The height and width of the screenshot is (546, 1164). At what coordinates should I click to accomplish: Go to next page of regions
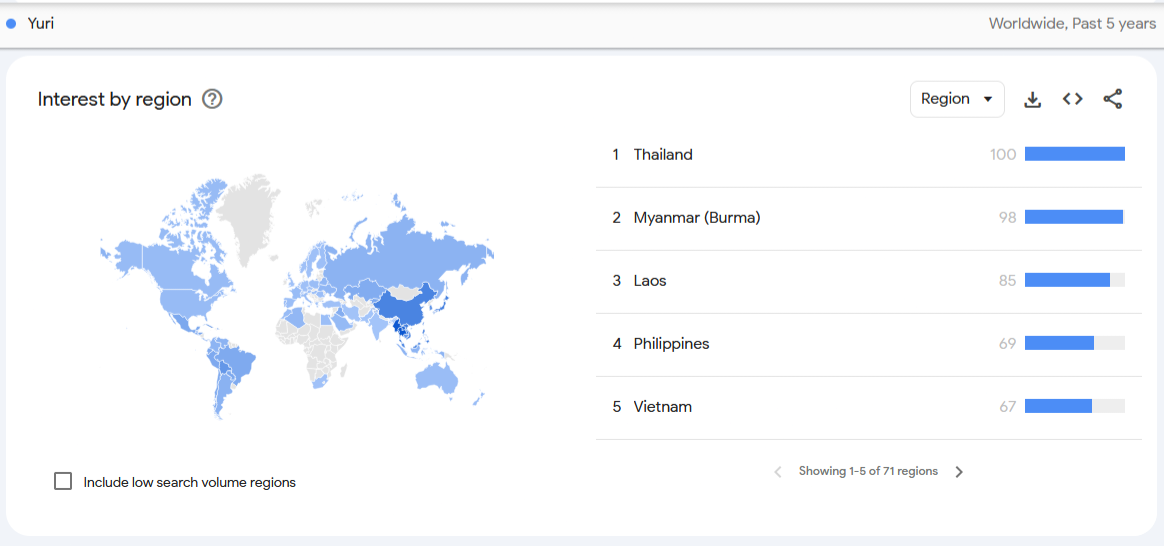pos(959,472)
